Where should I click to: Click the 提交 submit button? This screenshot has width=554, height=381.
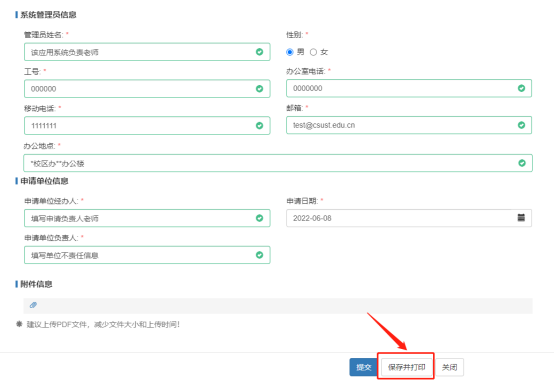pos(364,367)
